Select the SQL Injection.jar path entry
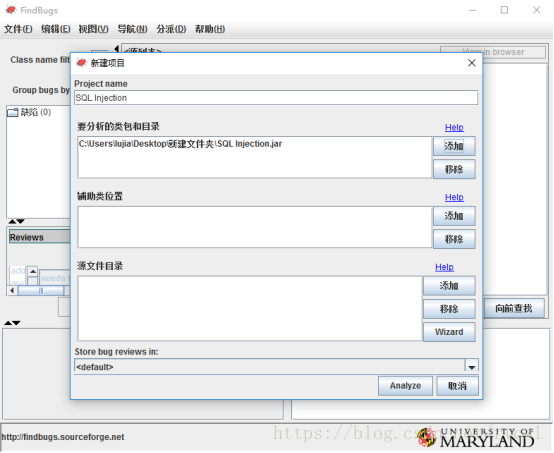Screen dimensions: 554x453 (180, 144)
